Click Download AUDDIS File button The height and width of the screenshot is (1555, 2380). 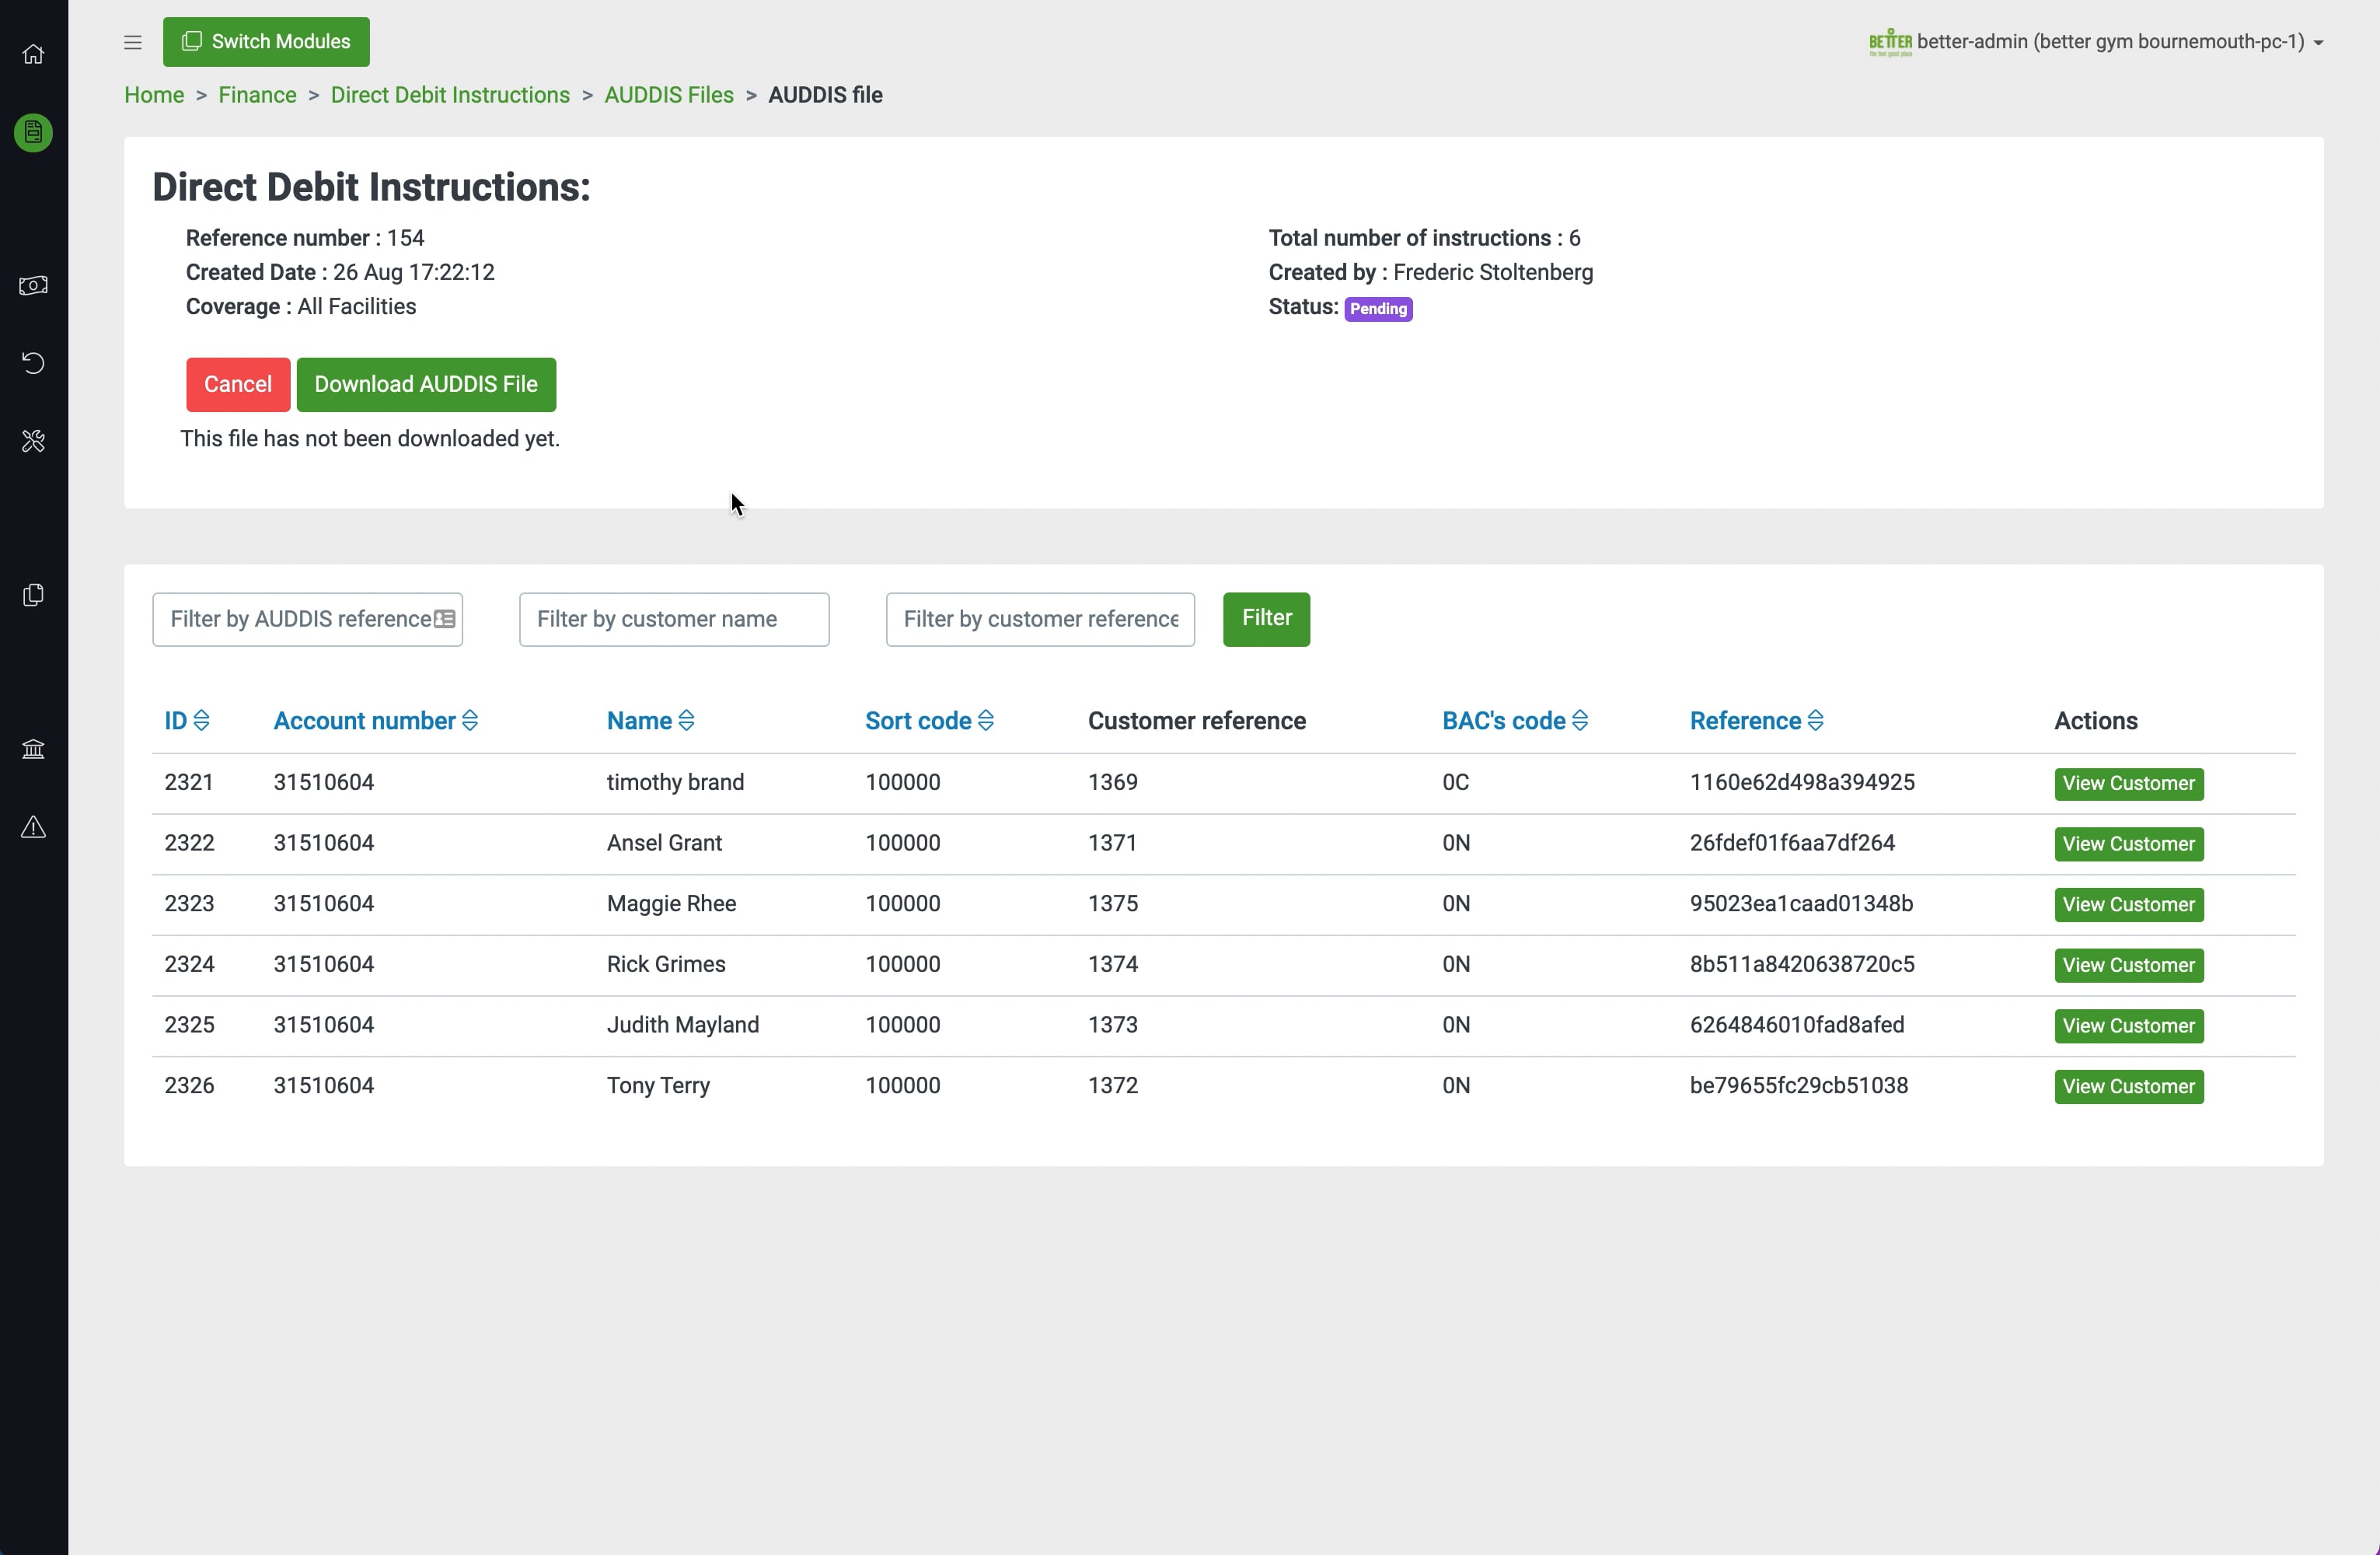[x=426, y=385]
